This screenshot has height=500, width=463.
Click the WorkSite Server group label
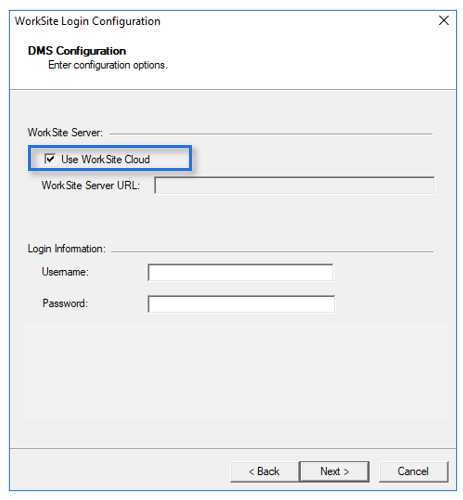click(65, 133)
